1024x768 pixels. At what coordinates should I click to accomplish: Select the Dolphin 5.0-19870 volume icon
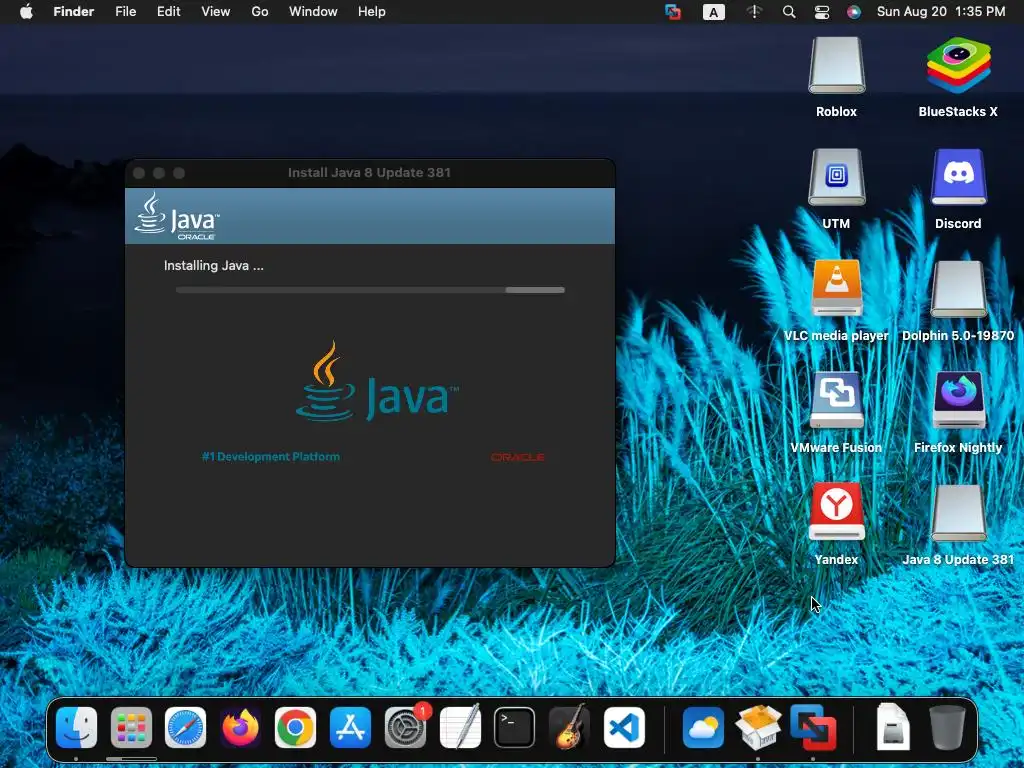[x=958, y=289]
